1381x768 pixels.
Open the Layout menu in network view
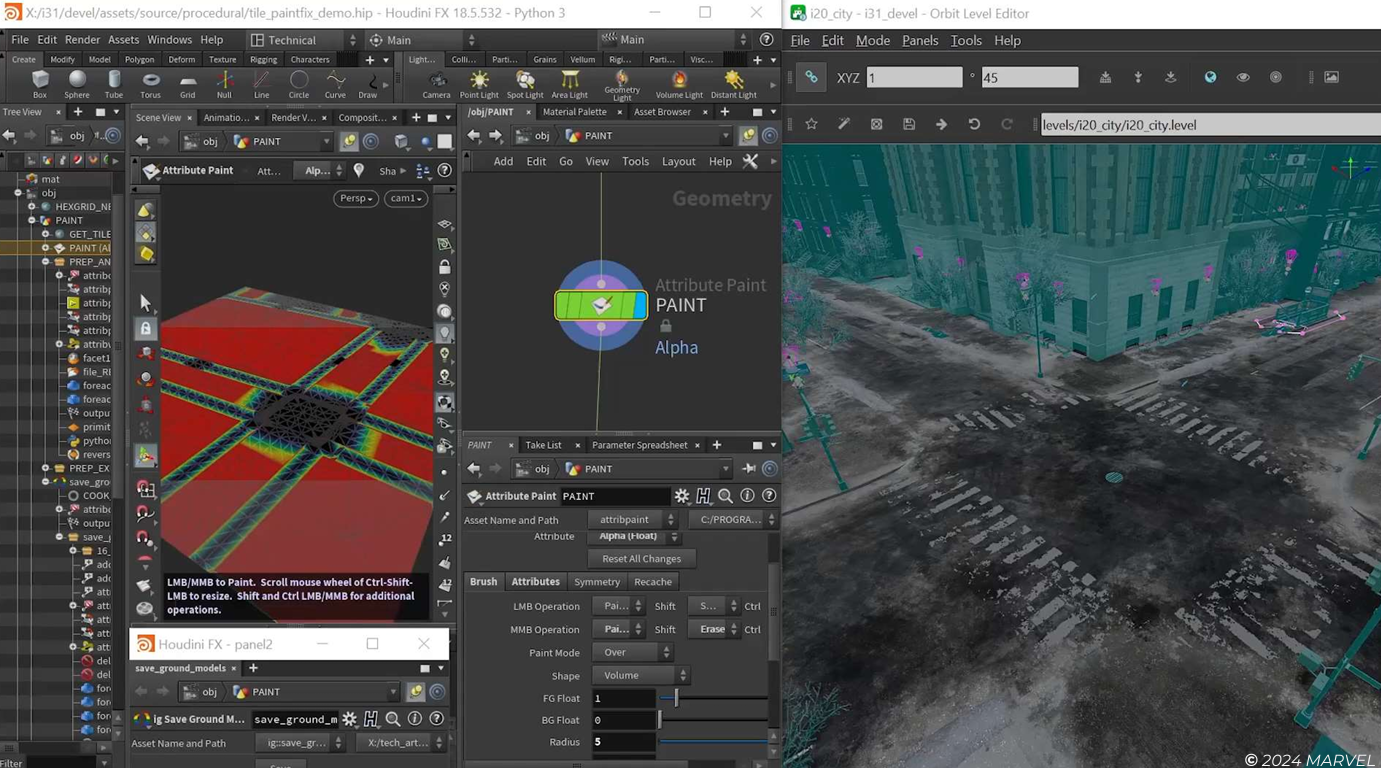coord(678,161)
